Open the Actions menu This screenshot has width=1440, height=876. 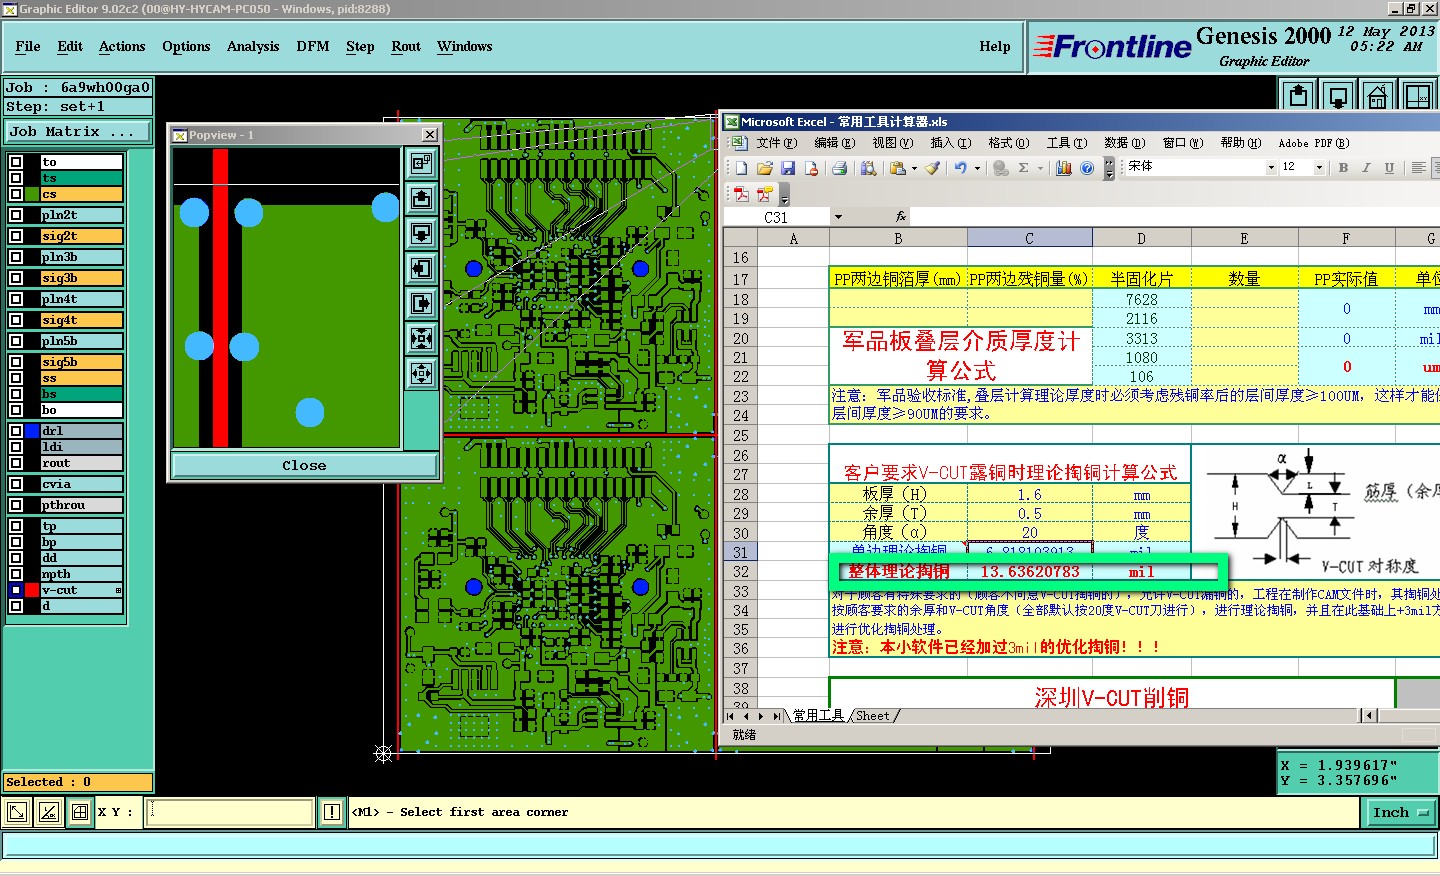[x=122, y=46]
